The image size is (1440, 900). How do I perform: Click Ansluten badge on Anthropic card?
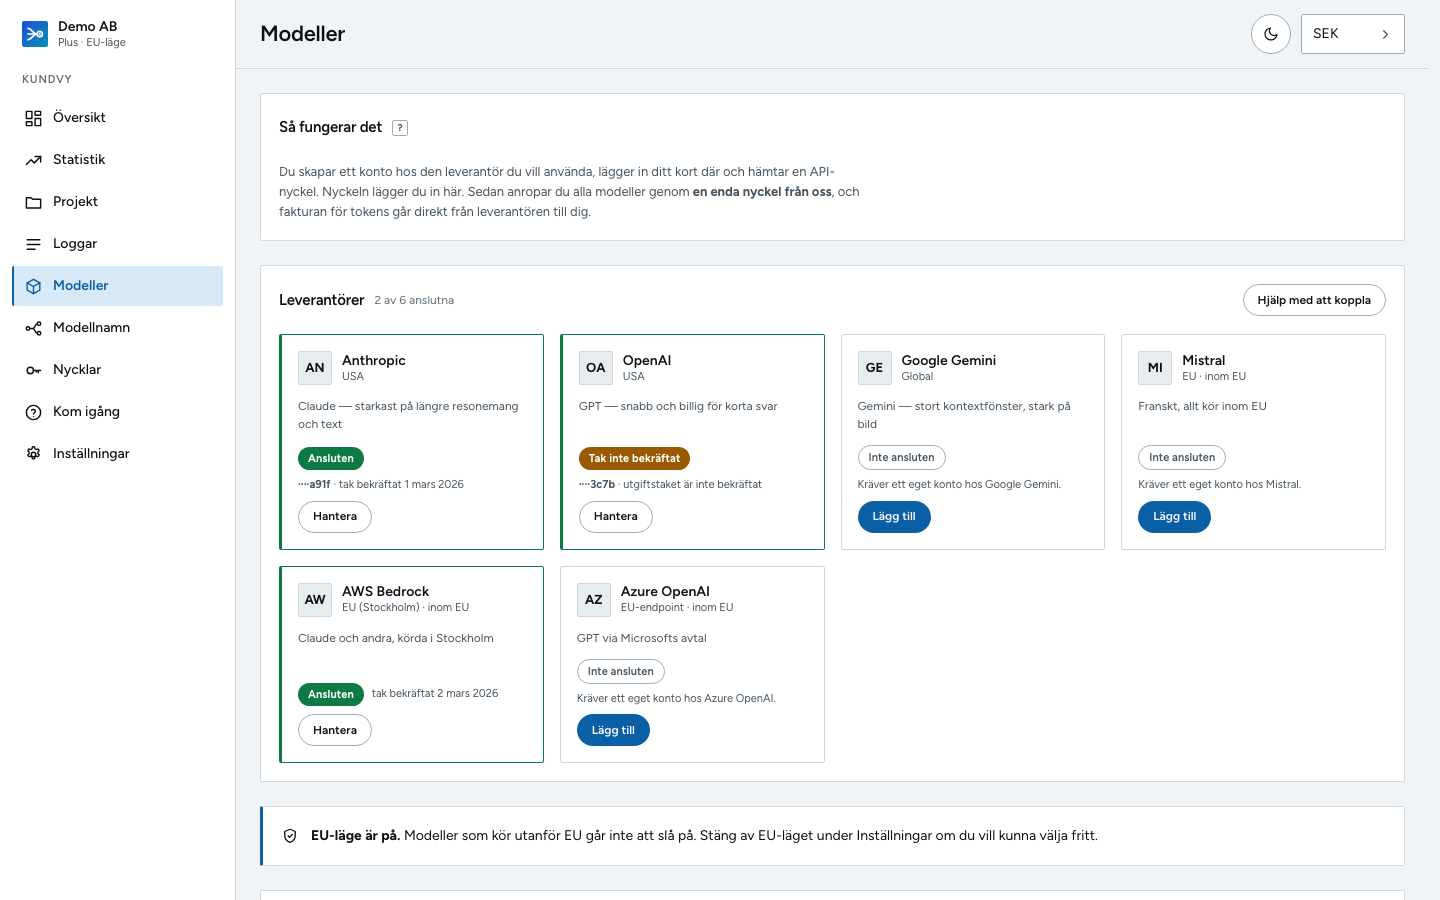[x=331, y=458]
